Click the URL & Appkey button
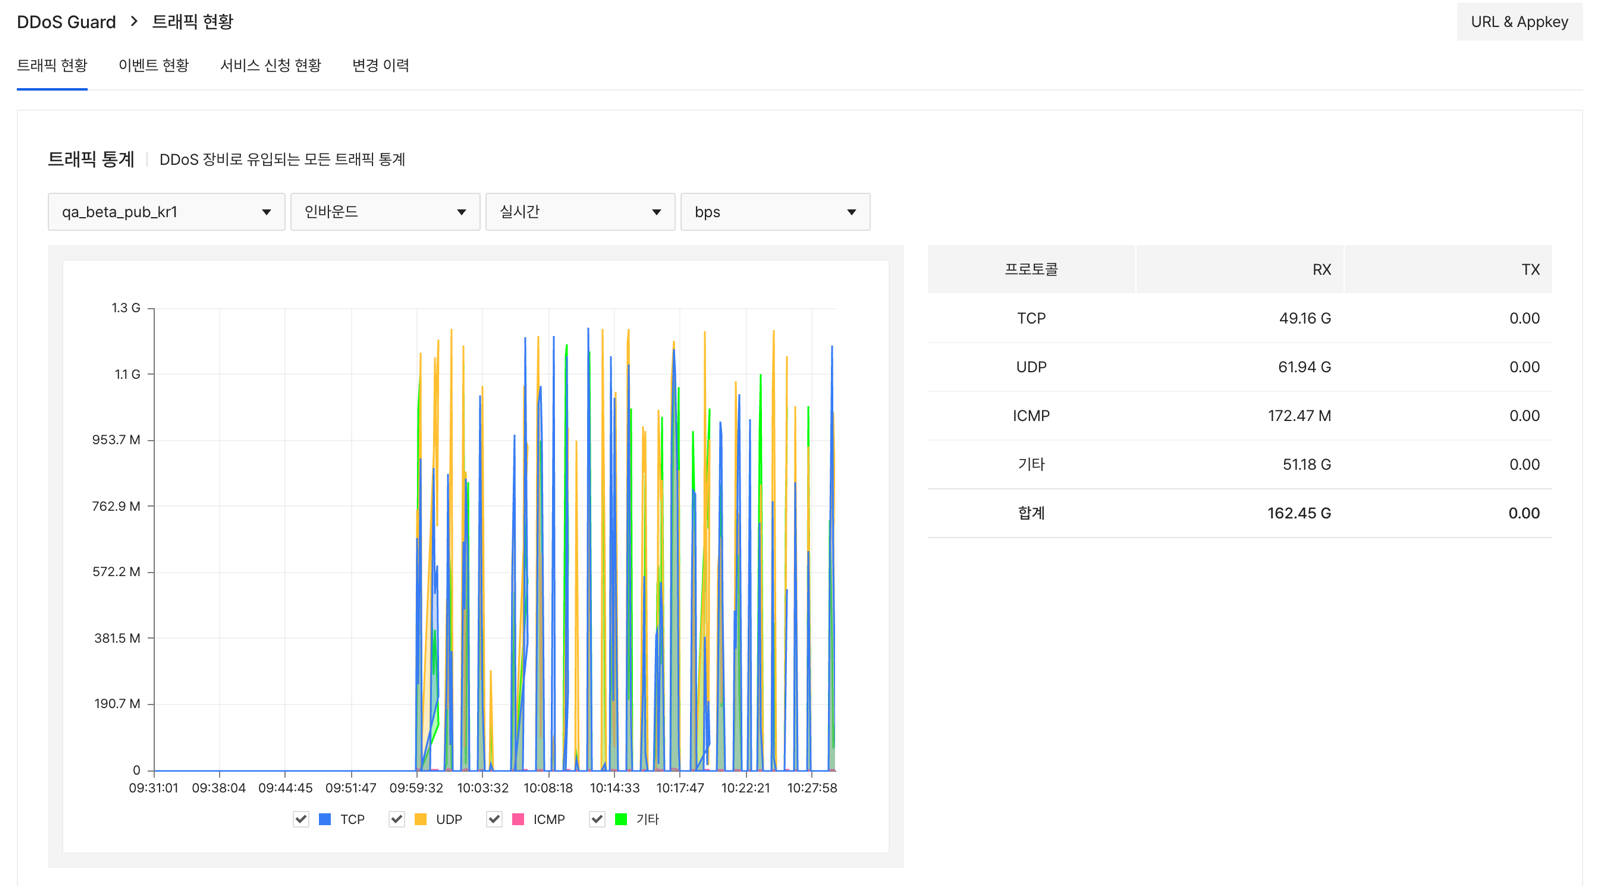The height and width of the screenshot is (886, 1600). [x=1519, y=22]
